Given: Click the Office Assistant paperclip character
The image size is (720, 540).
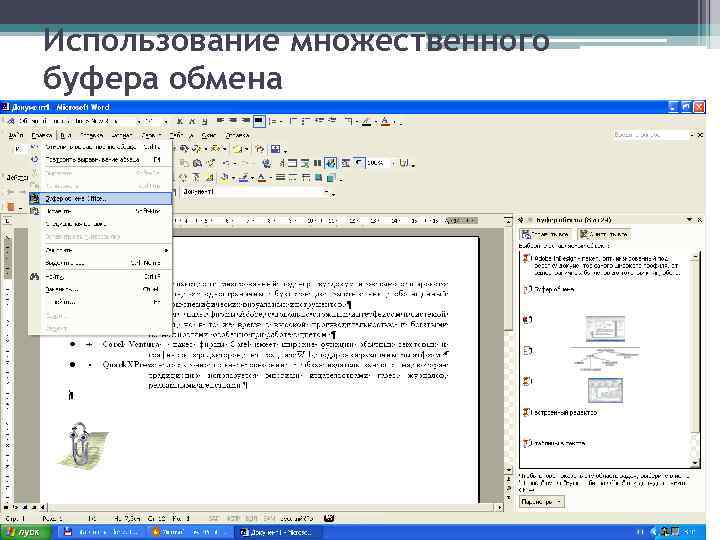Looking at the screenshot, I should [x=81, y=444].
